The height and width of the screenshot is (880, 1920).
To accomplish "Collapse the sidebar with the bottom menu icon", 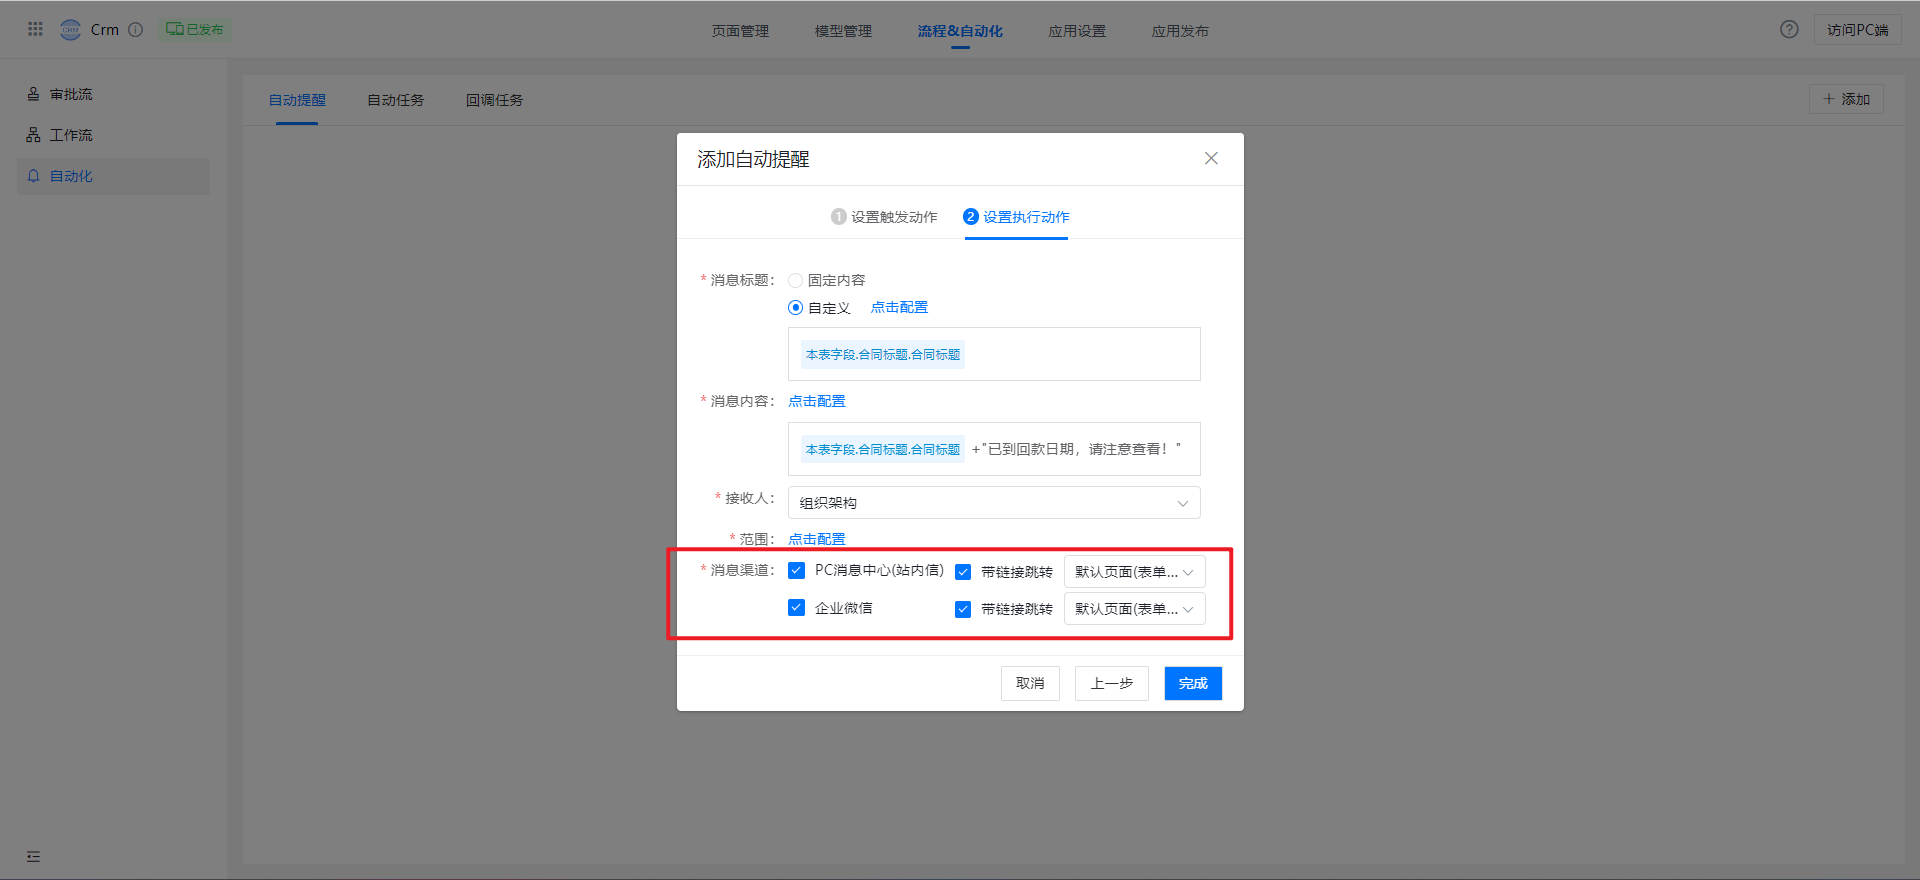I will pyautogui.click(x=34, y=856).
